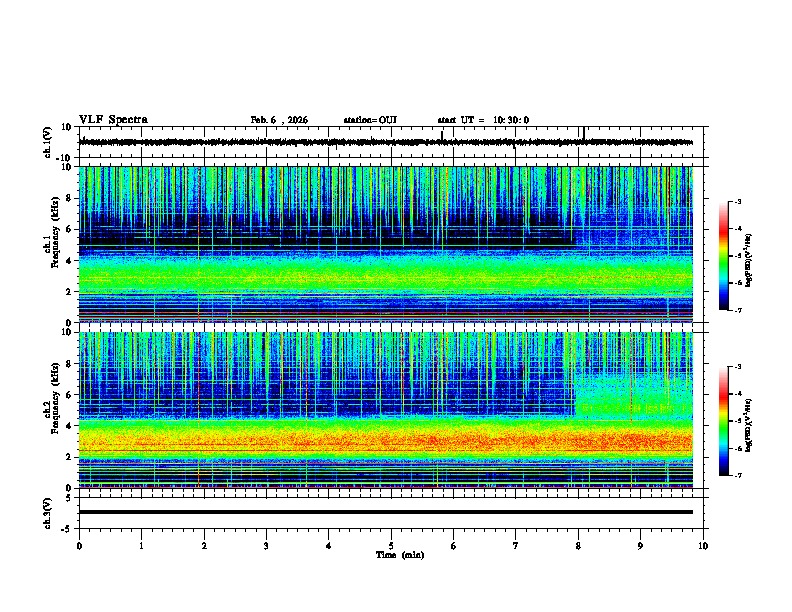Image resolution: width=792 pixels, height=612 pixels.
Task: Click the "6" tick on the Time axis
Action: (x=454, y=546)
